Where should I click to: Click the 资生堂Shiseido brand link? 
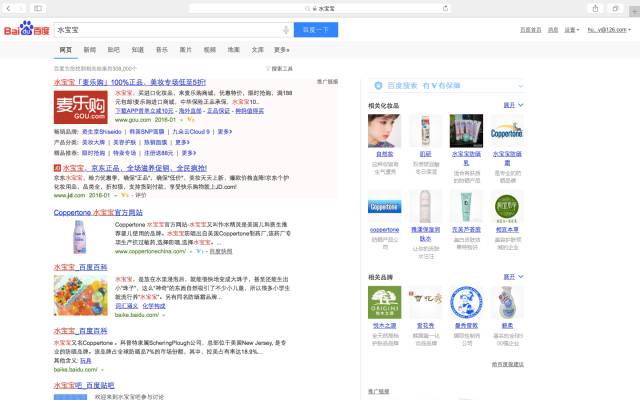tap(102, 132)
